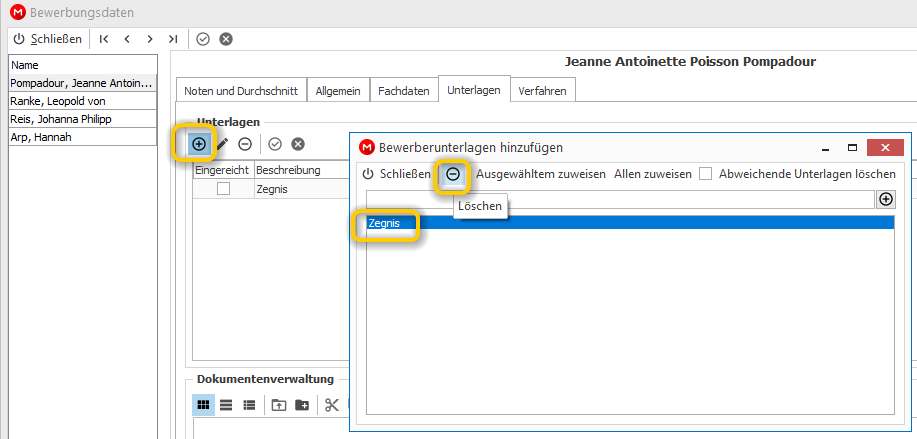
Task: Cancel changes X icon in main toolbar
Action: coord(226,39)
